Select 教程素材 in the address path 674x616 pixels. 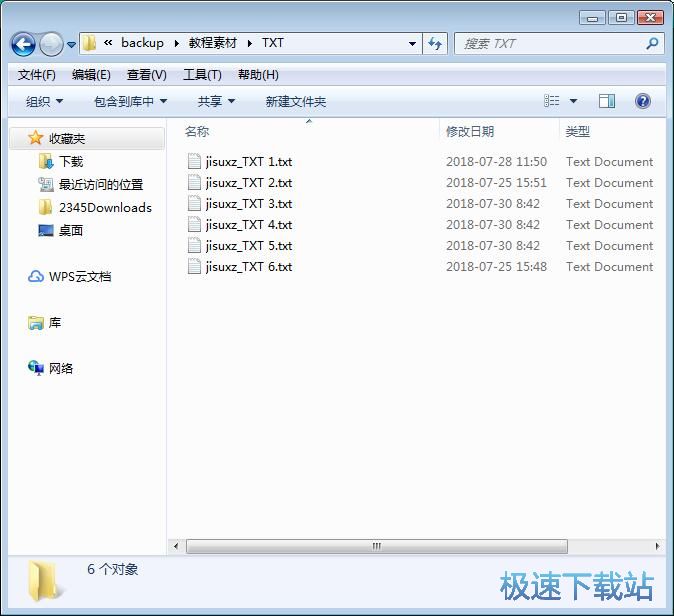[x=213, y=43]
